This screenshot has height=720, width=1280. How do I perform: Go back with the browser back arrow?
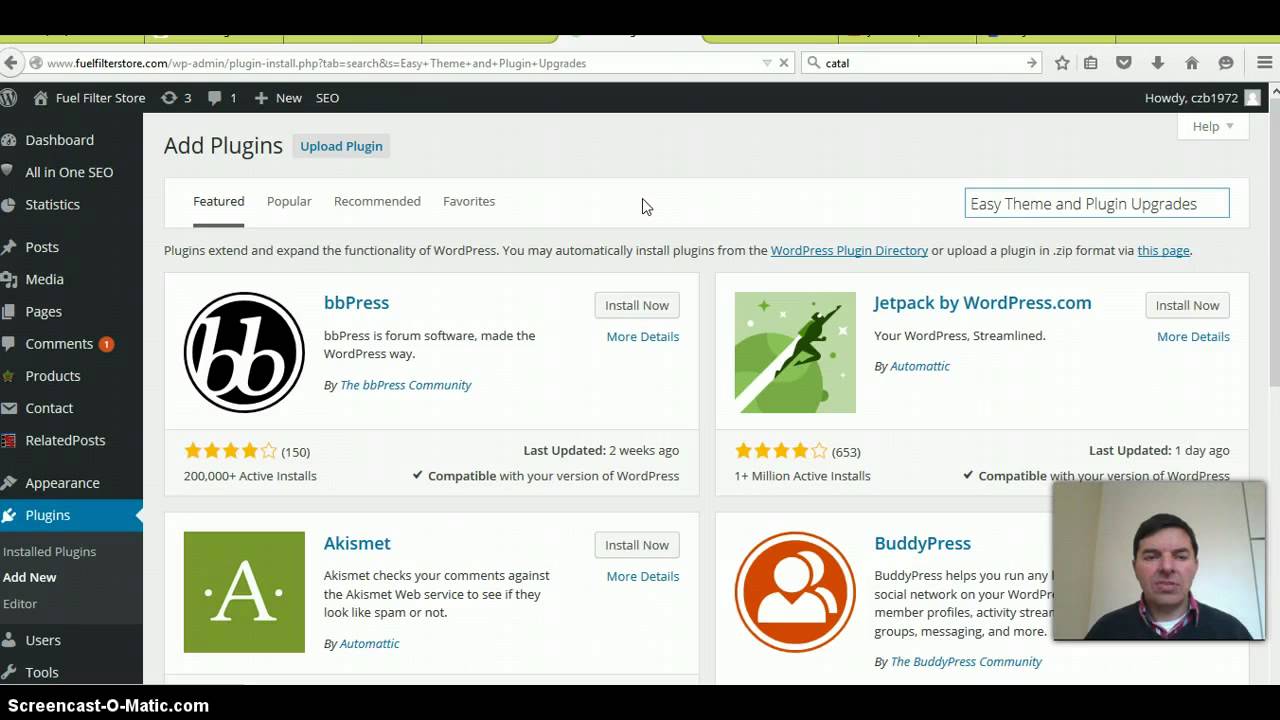click(10, 63)
